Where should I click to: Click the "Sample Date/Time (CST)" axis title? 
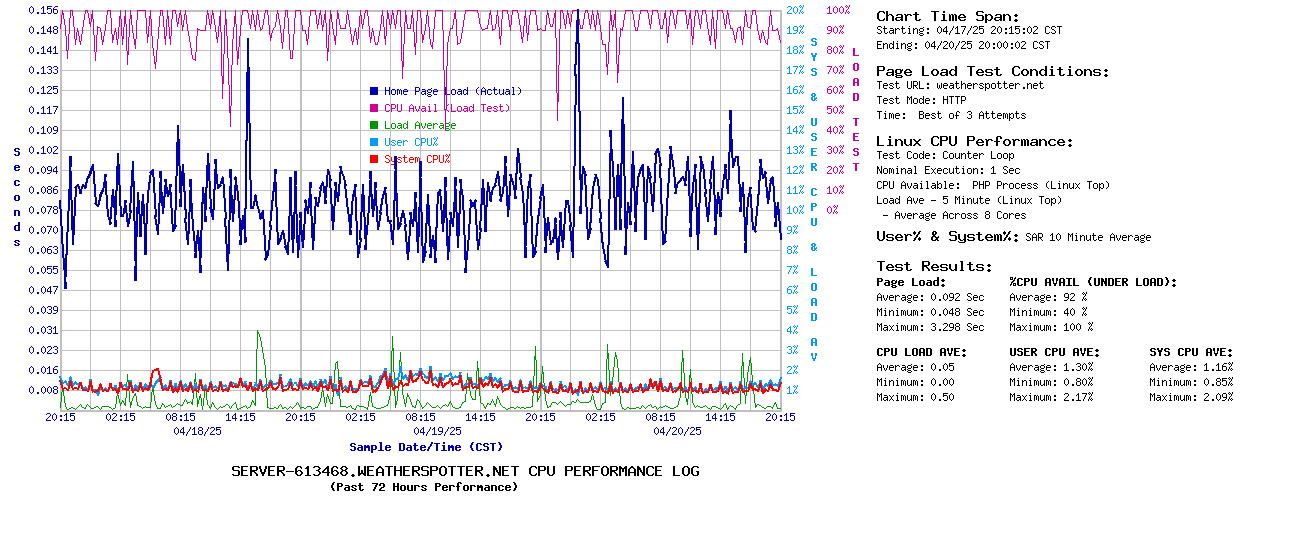click(x=426, y=447)
